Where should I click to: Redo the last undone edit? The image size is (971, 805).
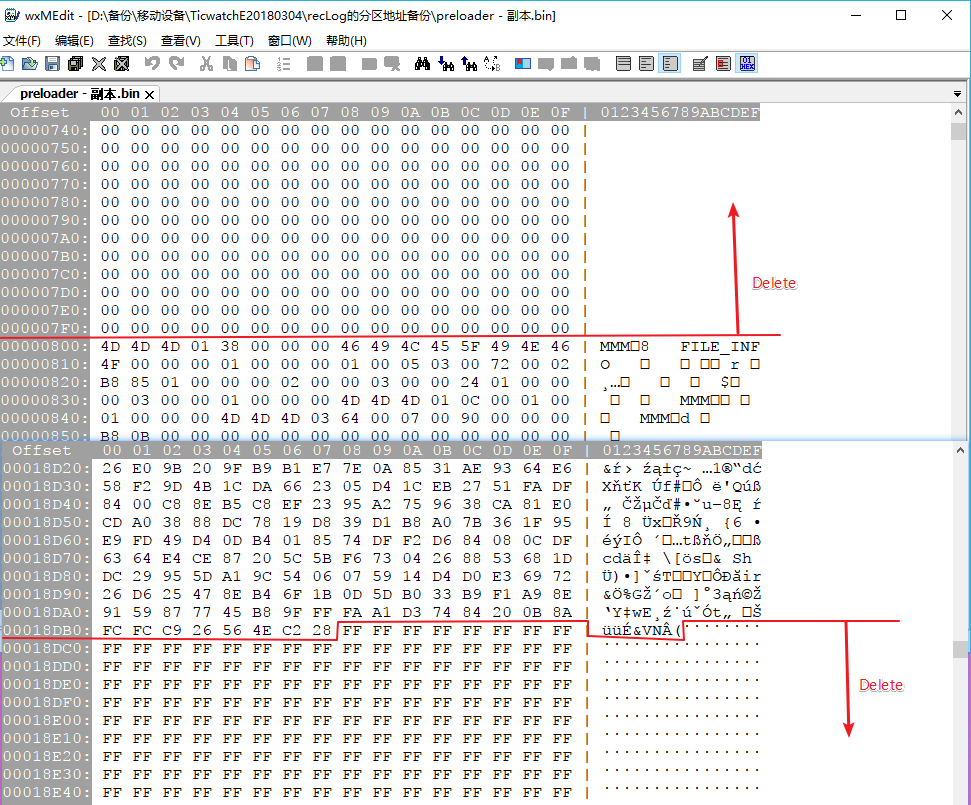pyautogui.click(x=177, y=63)
